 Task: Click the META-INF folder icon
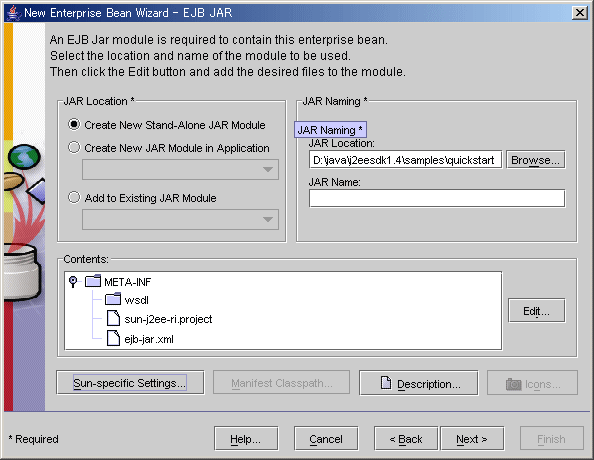click(x=93, y=281)
